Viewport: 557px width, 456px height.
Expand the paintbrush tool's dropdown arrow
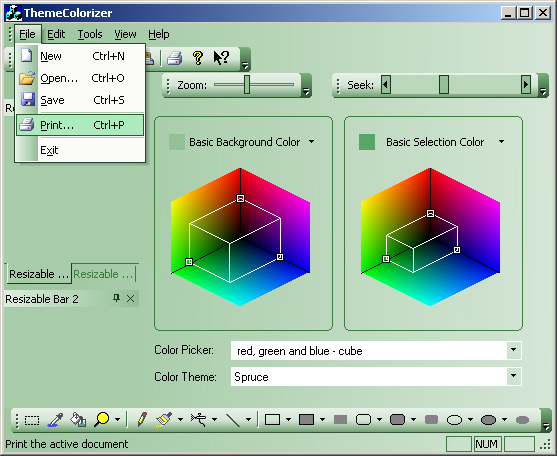coord(180,419)
